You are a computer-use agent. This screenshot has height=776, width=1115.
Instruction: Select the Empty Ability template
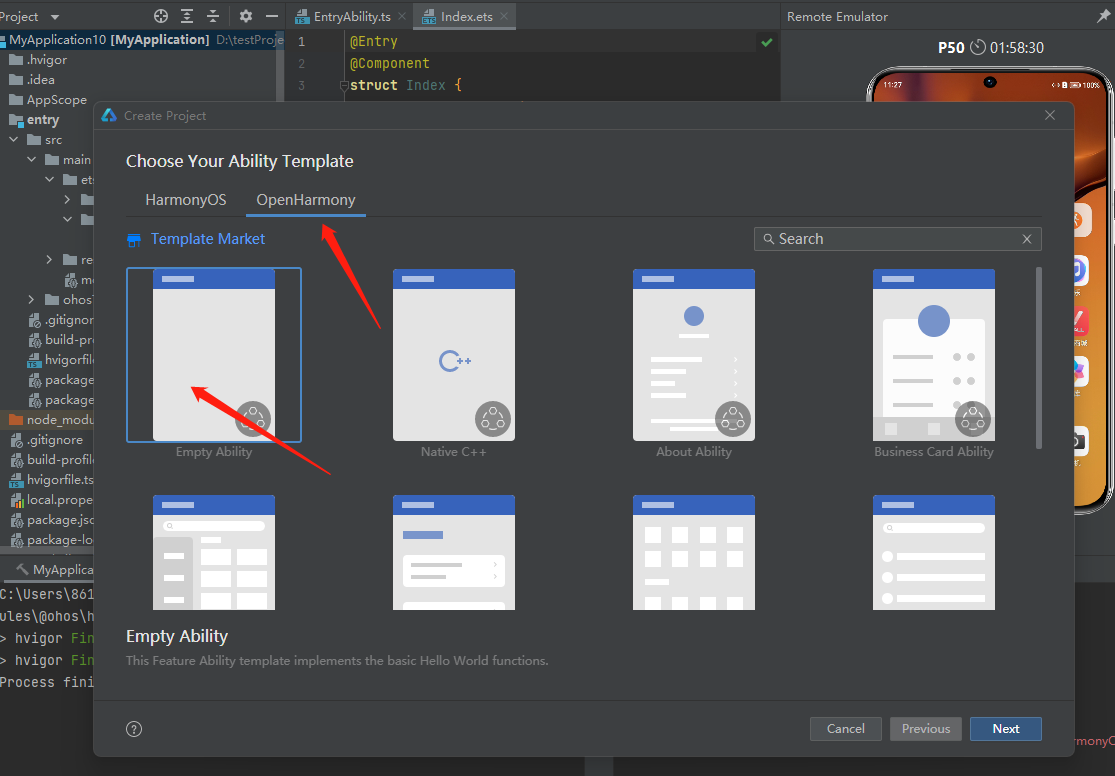[x=214, y=355]
